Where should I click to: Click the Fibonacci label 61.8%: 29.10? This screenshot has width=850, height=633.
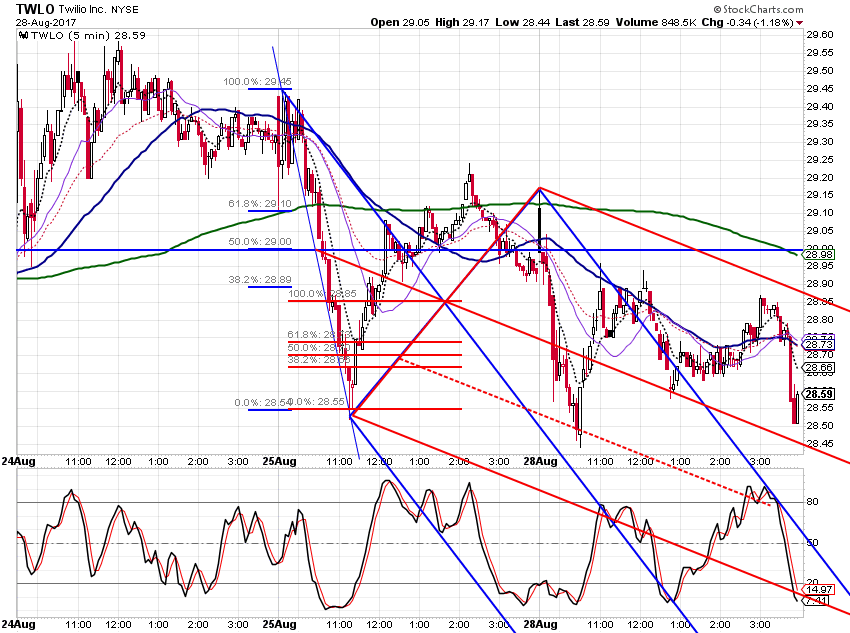[260, 204]
